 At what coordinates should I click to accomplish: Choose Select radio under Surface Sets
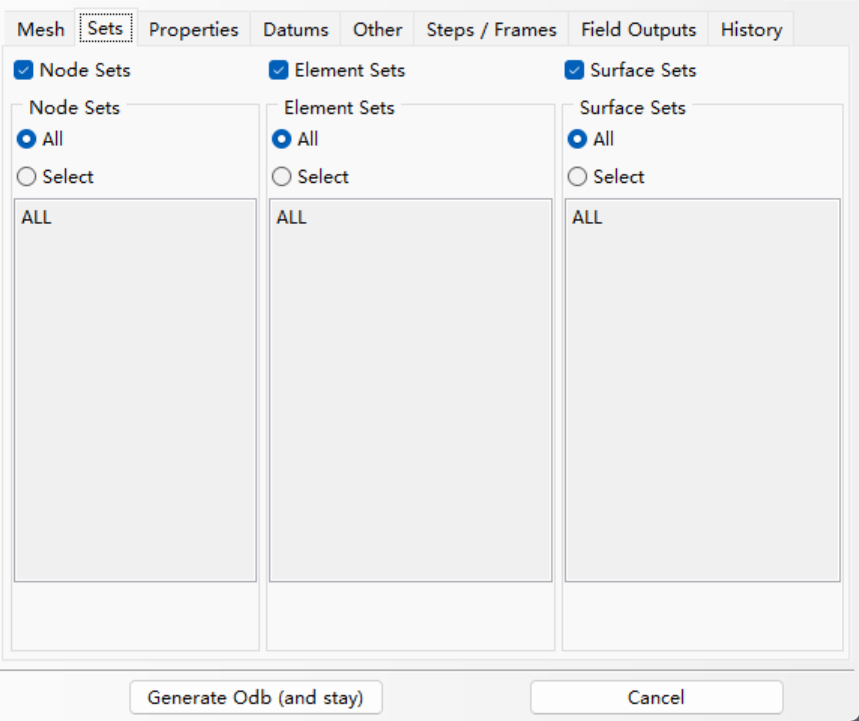(x=578, y=177)
